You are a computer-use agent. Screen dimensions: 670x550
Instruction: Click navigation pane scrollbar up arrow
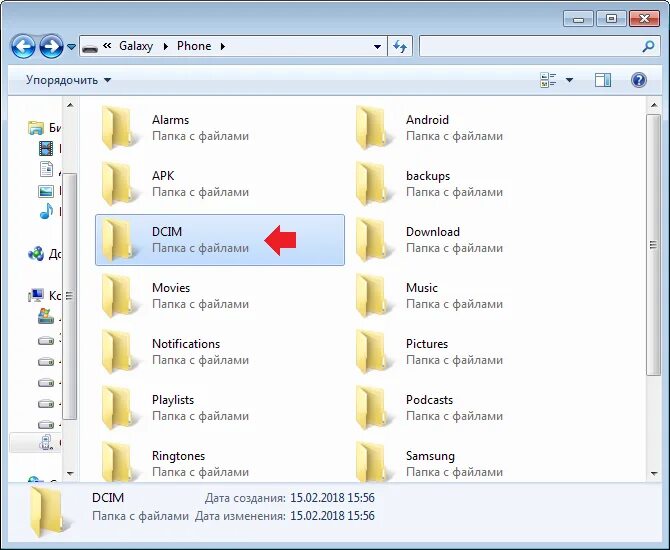tap(70, 105)
